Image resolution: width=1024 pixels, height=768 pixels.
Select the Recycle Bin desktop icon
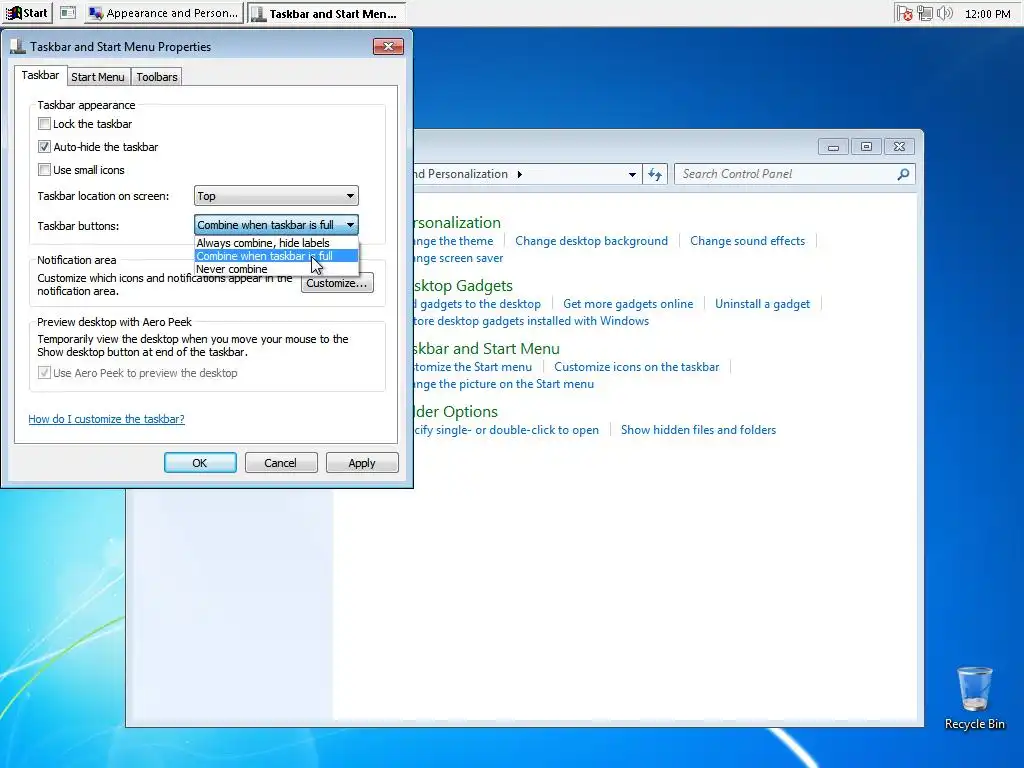(974, 697)
